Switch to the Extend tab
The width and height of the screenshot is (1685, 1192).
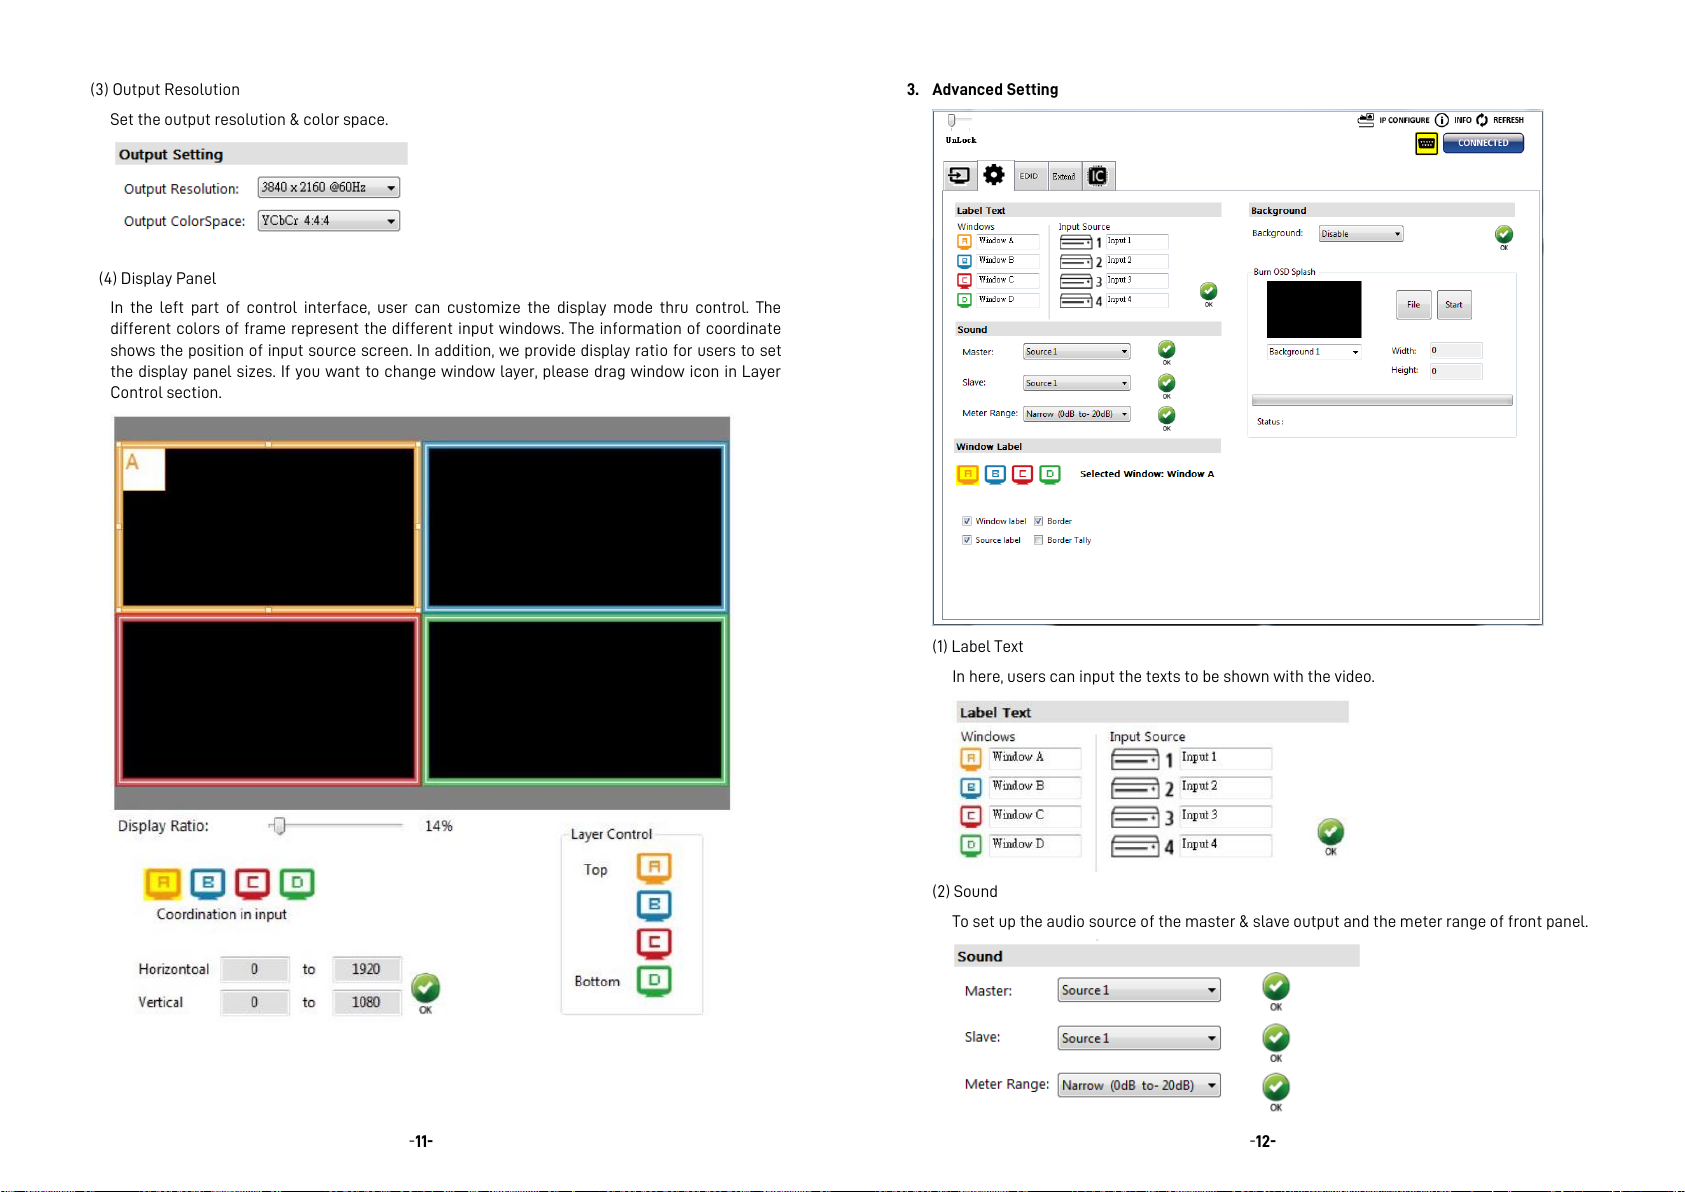tap(1064, 176)
